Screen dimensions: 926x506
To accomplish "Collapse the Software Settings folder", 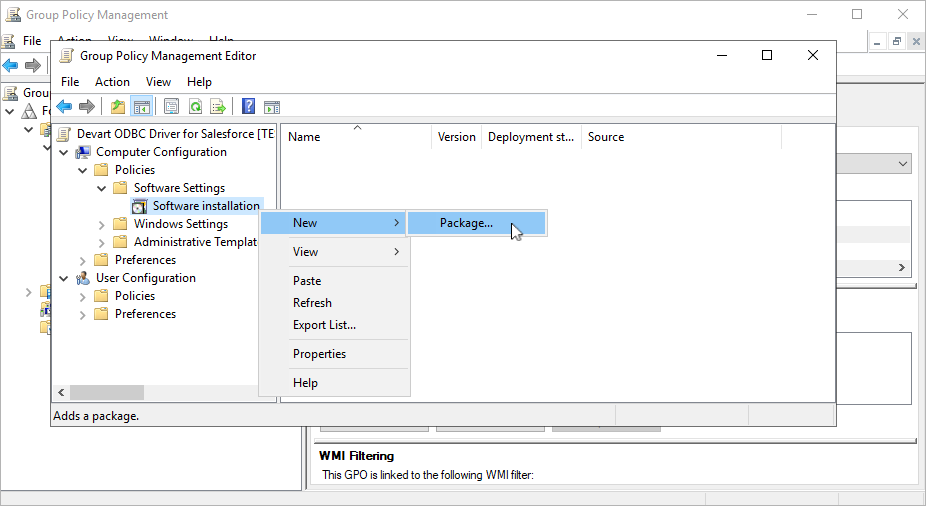I will (102, 188).
